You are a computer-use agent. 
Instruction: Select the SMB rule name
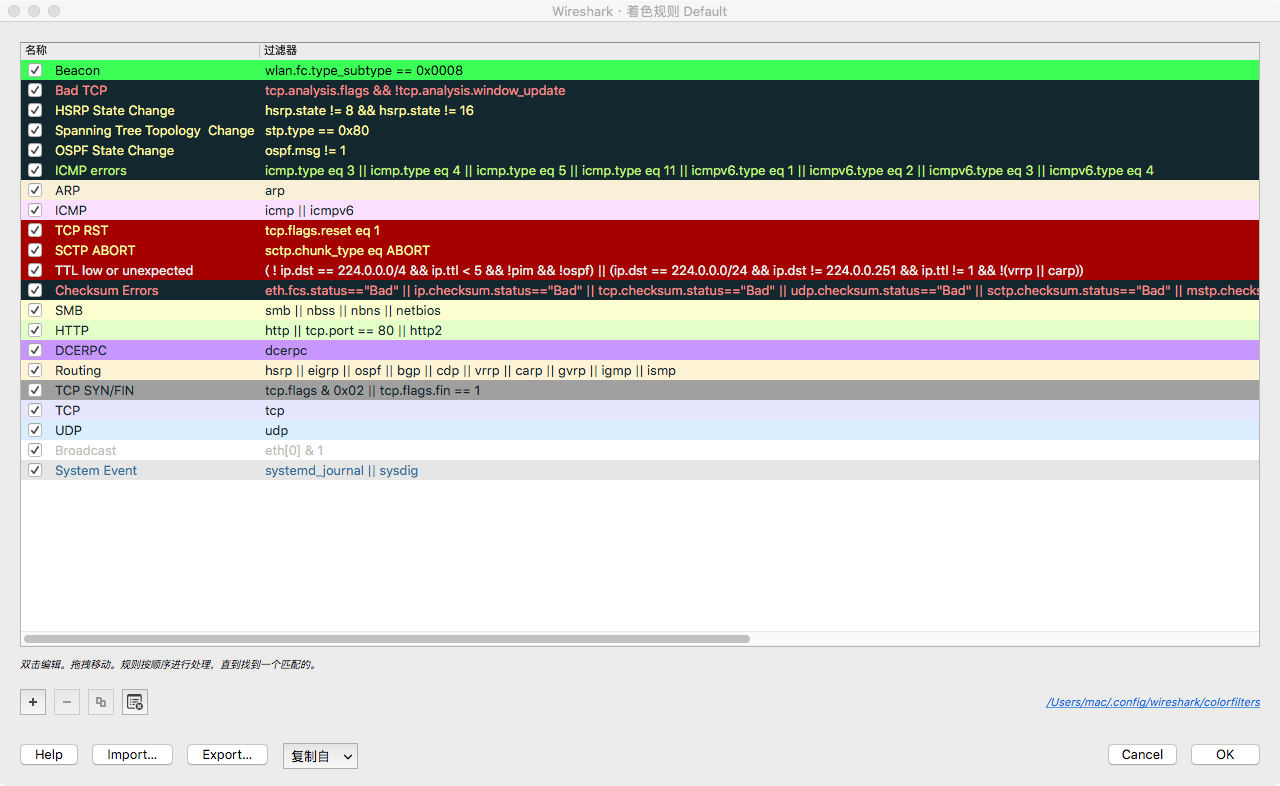[x=69, y=311]
